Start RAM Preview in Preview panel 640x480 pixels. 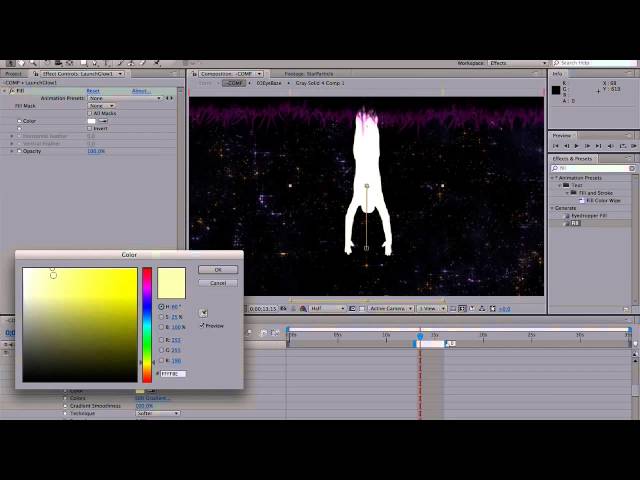click(633, 146)
